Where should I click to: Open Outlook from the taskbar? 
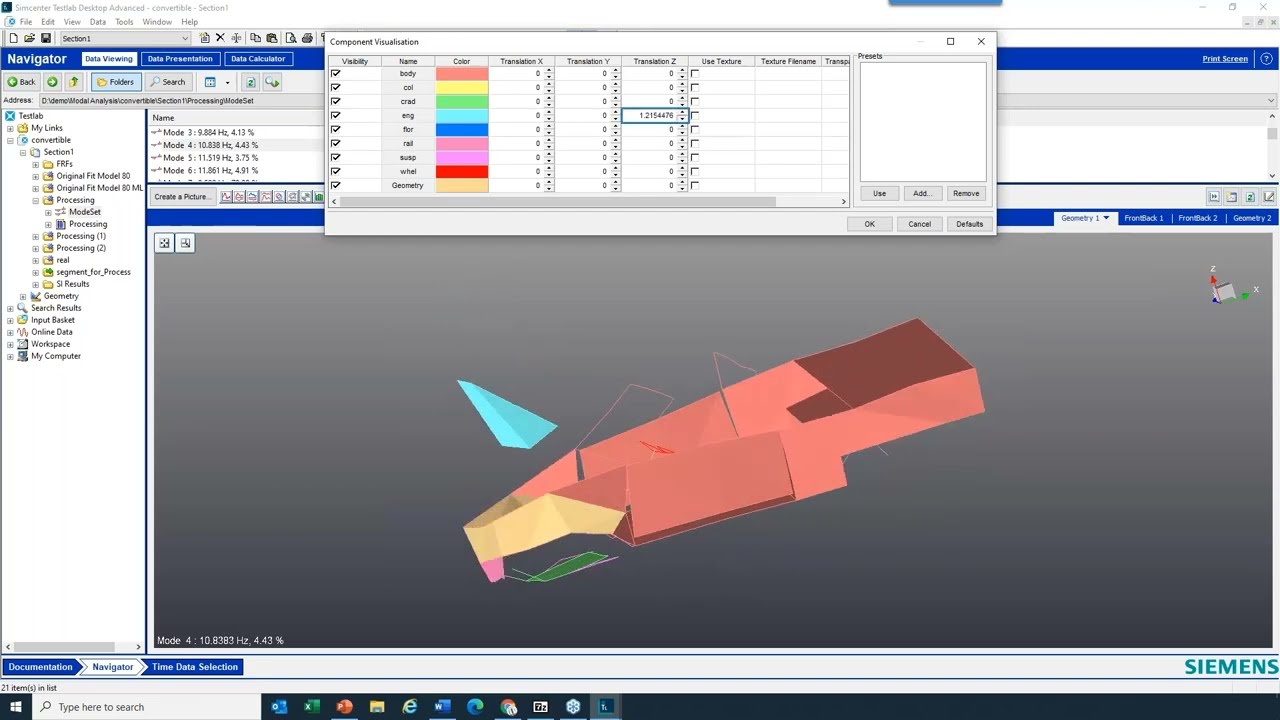coord(279,707)
